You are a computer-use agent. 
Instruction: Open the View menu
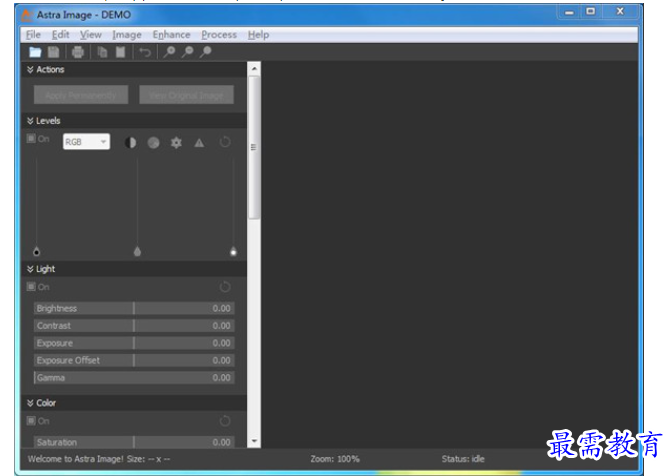91,35
